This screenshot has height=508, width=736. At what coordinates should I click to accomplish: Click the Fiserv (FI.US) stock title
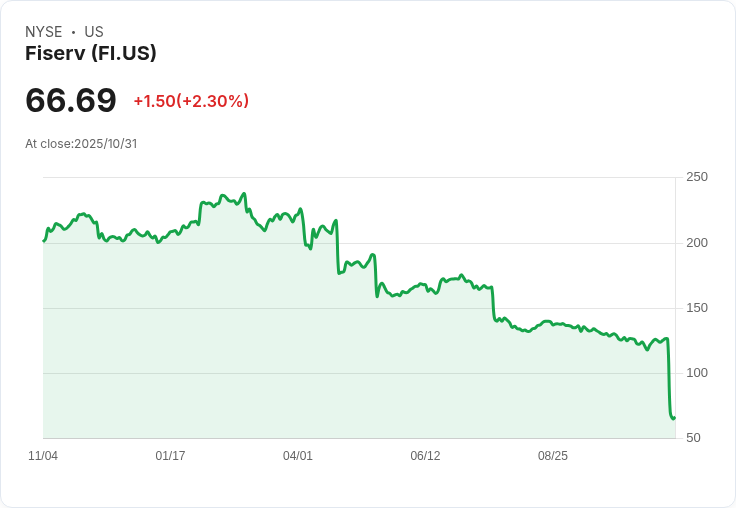coord(91,54)
